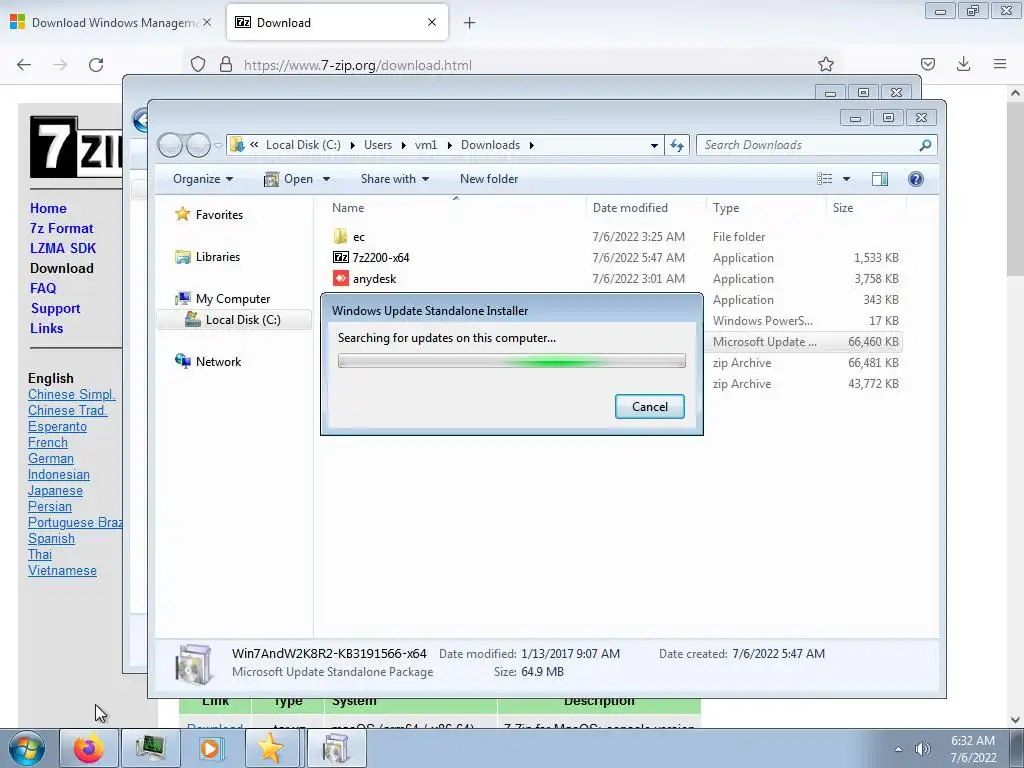The image size is (1024, 768).
Task: Show hidden tray icons arrow
Action: 899,749
